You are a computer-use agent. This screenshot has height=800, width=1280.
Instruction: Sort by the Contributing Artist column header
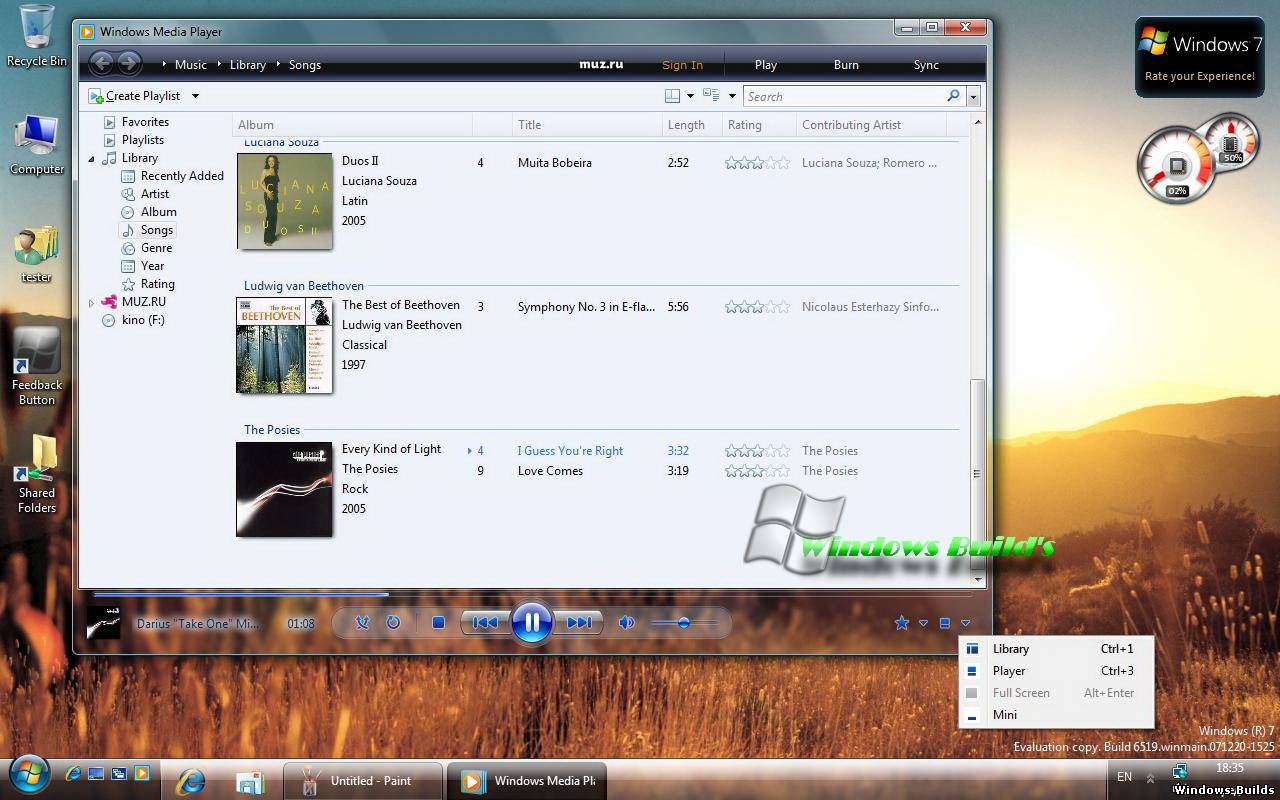point(870,125)
